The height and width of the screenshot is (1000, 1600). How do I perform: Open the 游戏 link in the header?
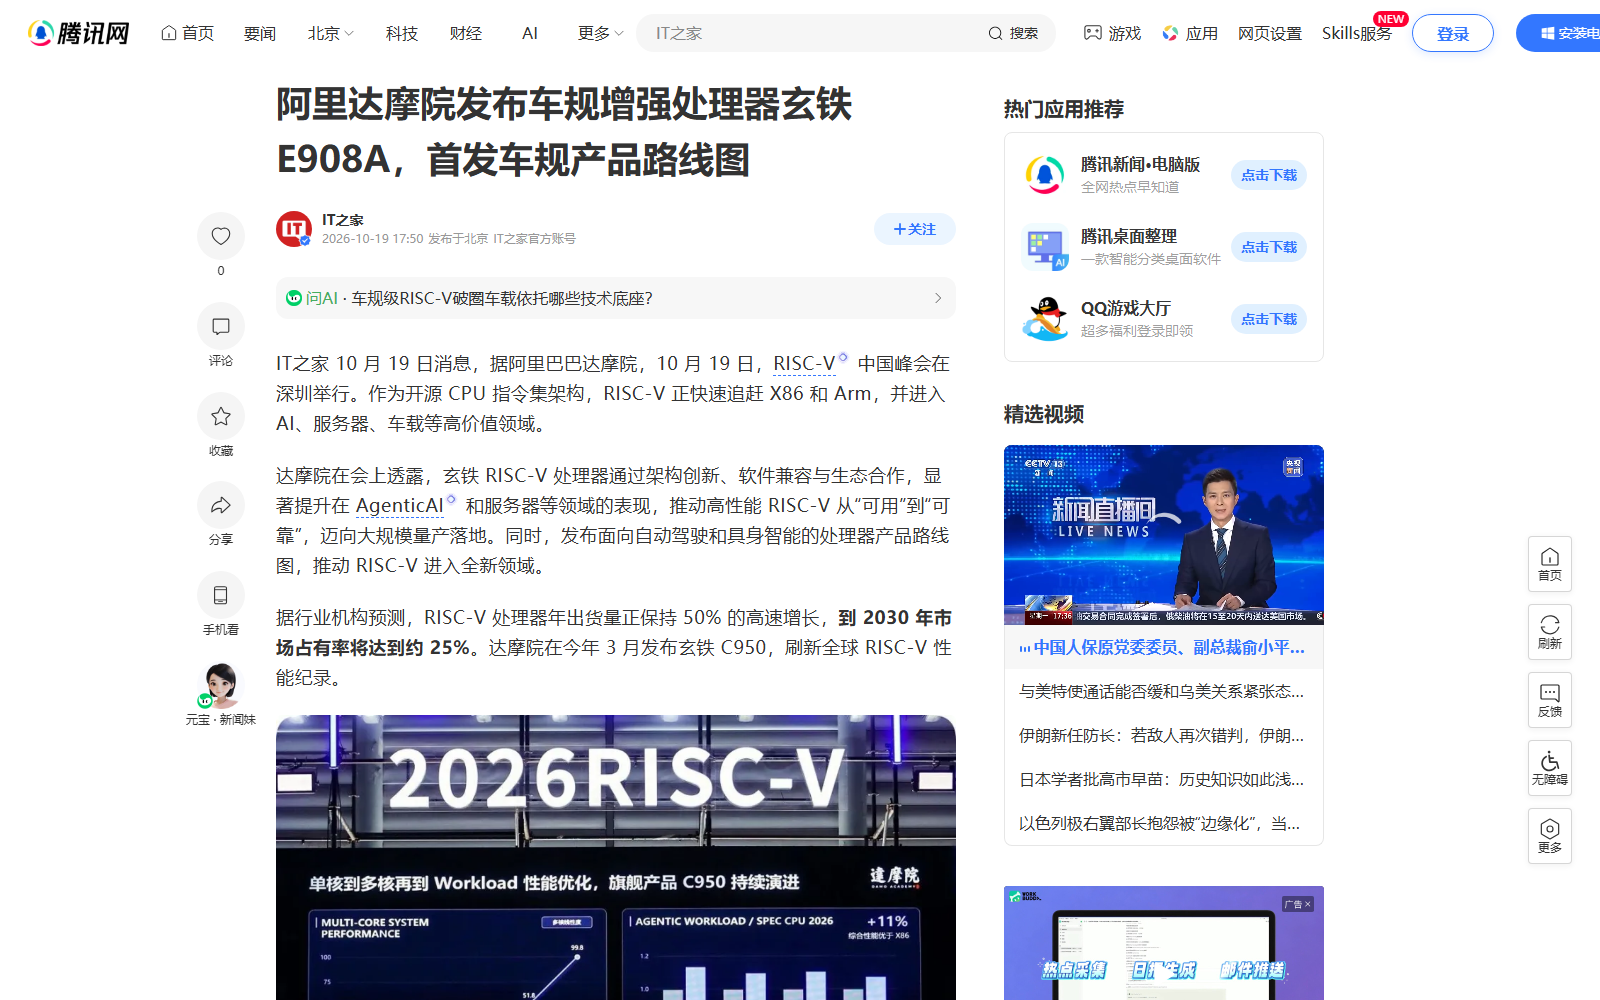(x=1112, y=33)
